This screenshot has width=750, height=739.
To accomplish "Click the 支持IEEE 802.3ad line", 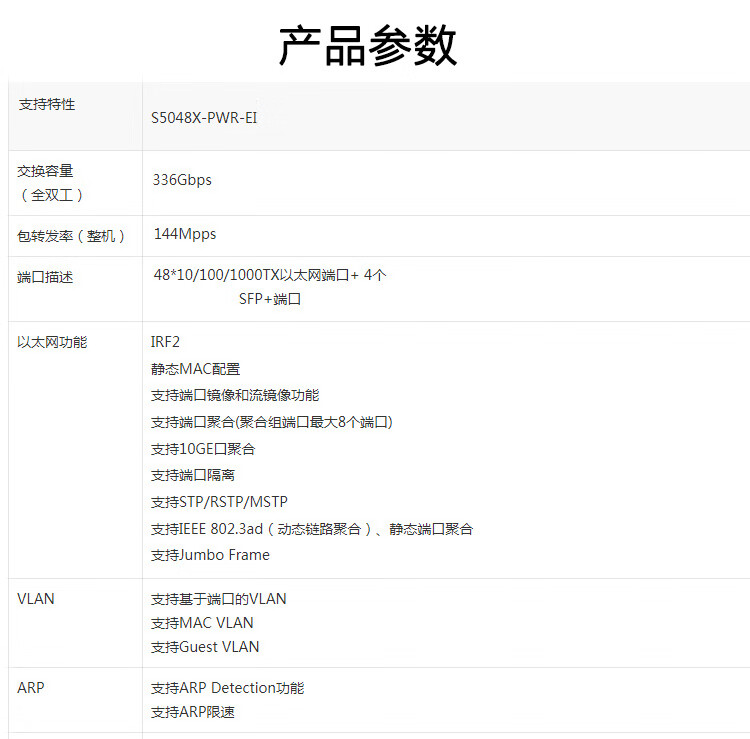I will pos(312,529).
